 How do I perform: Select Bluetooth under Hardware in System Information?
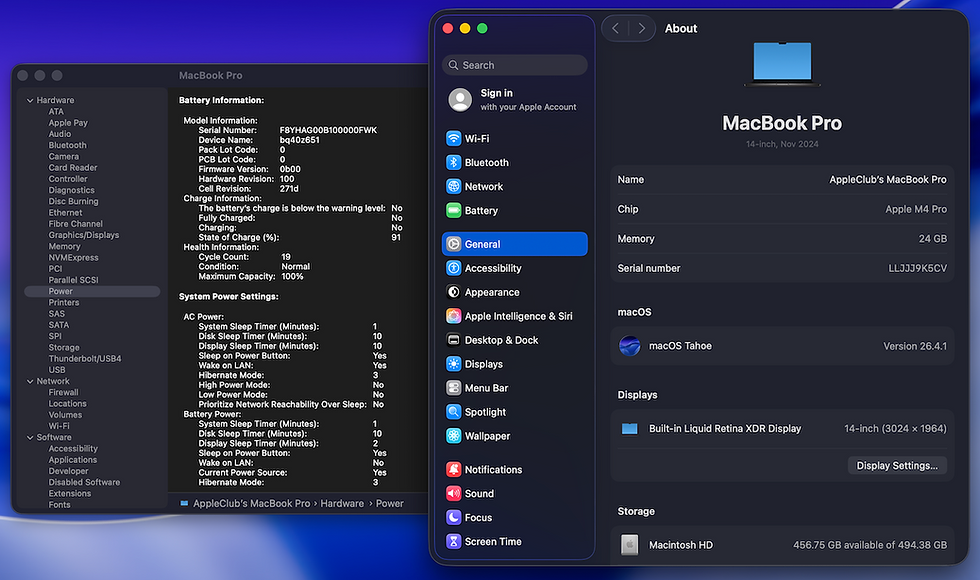point(68,145)
